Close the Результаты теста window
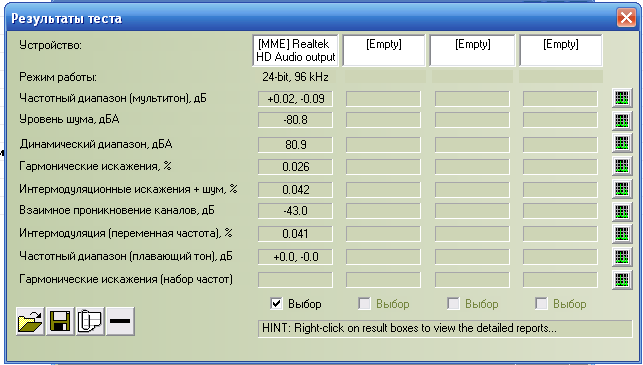This screenshot has width=643, height=365. 626,18
